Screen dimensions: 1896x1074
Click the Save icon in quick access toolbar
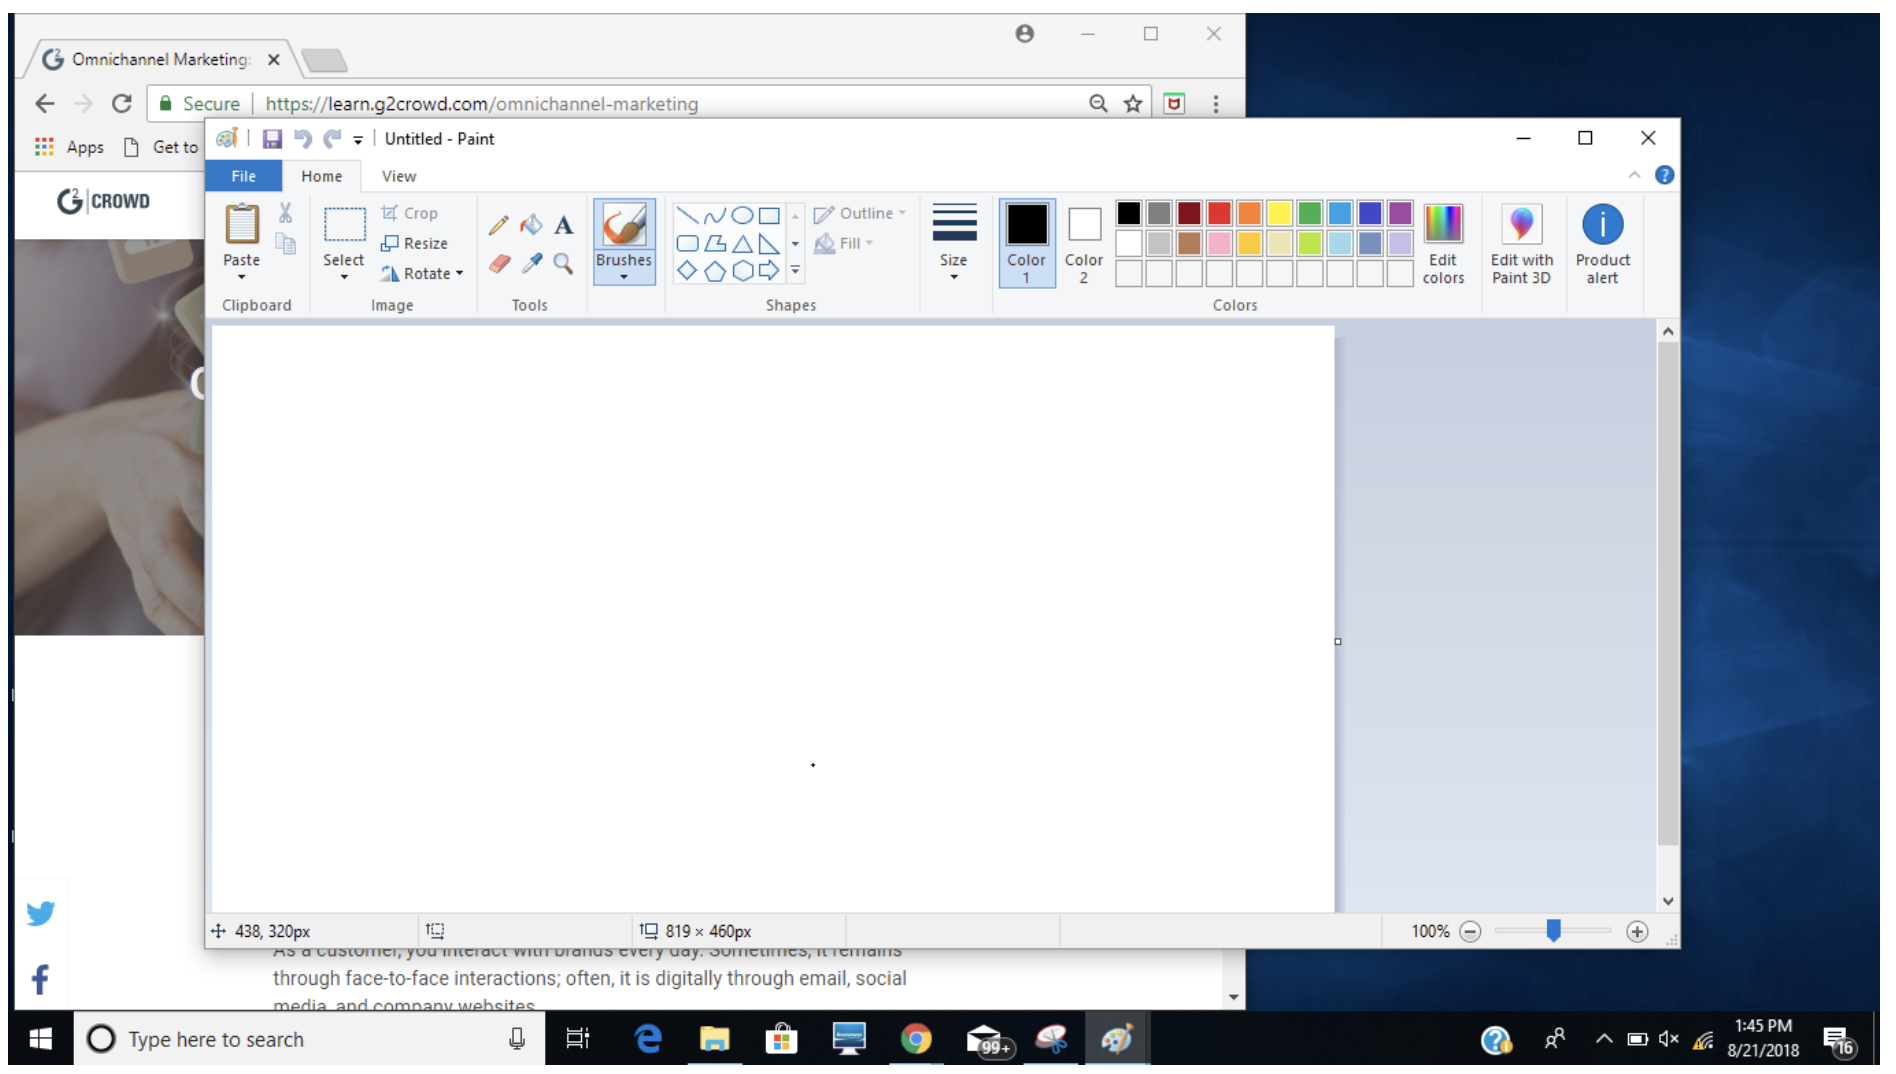pyautogui.click(x=272, y=138)
